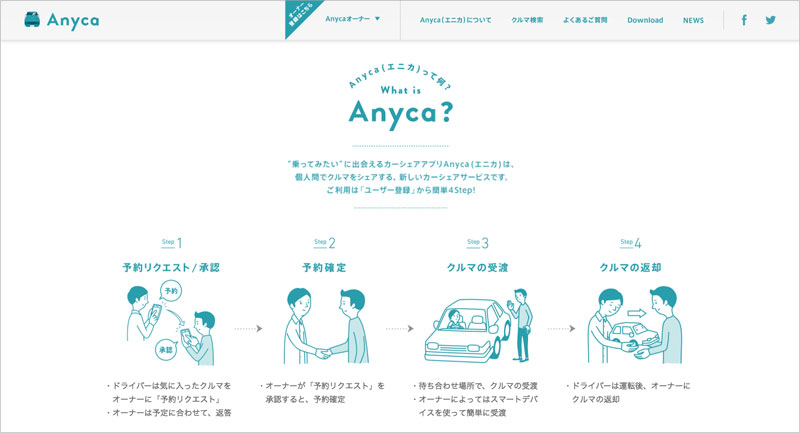Click the 'What is' subtitle text
The height and width of the screenshot is (433, 800).
tap(401, 91)
